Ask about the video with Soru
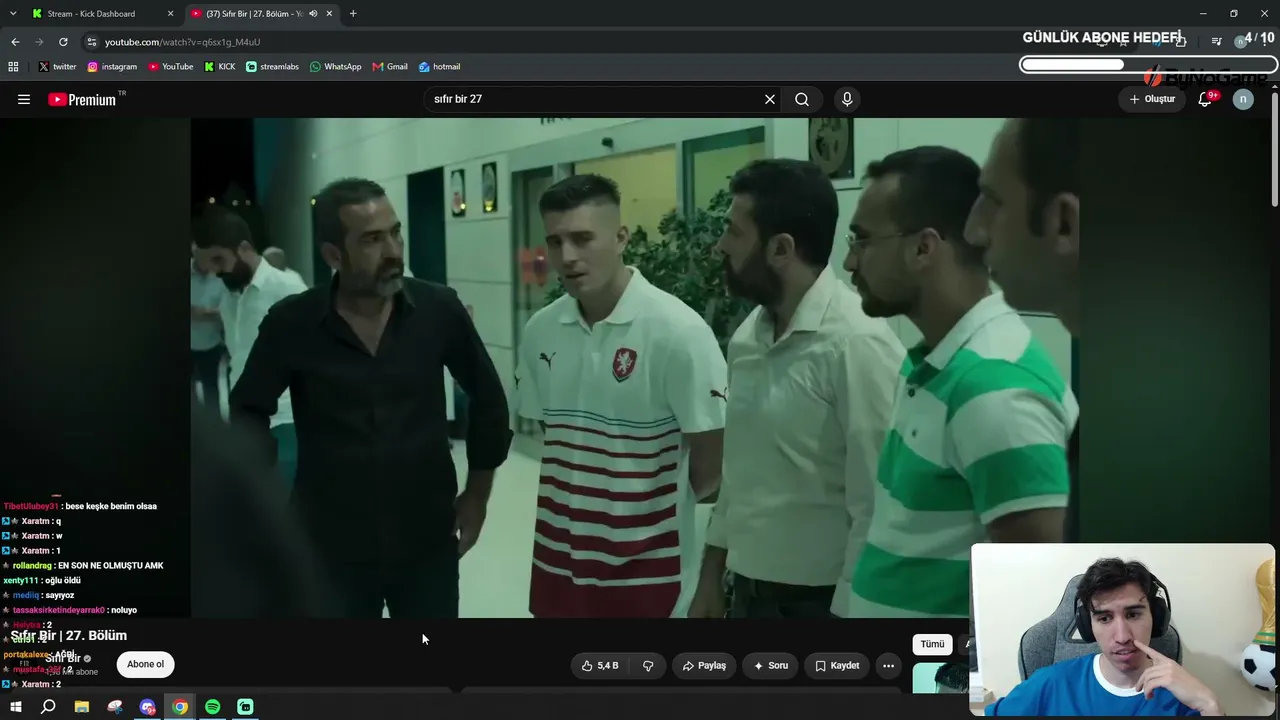Screen dimensions: 1280x720 point(770,666)
